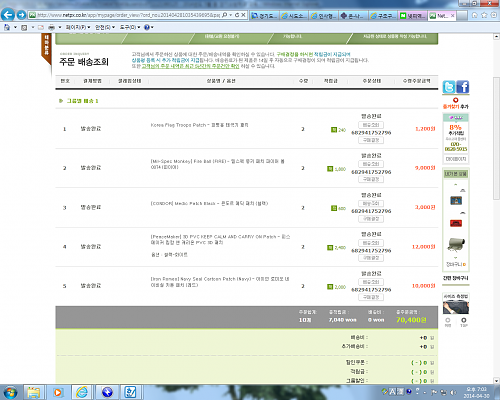The image size is (500, 400).
Task: Open browser Home via top-right house icon
Action: point(475,15)
